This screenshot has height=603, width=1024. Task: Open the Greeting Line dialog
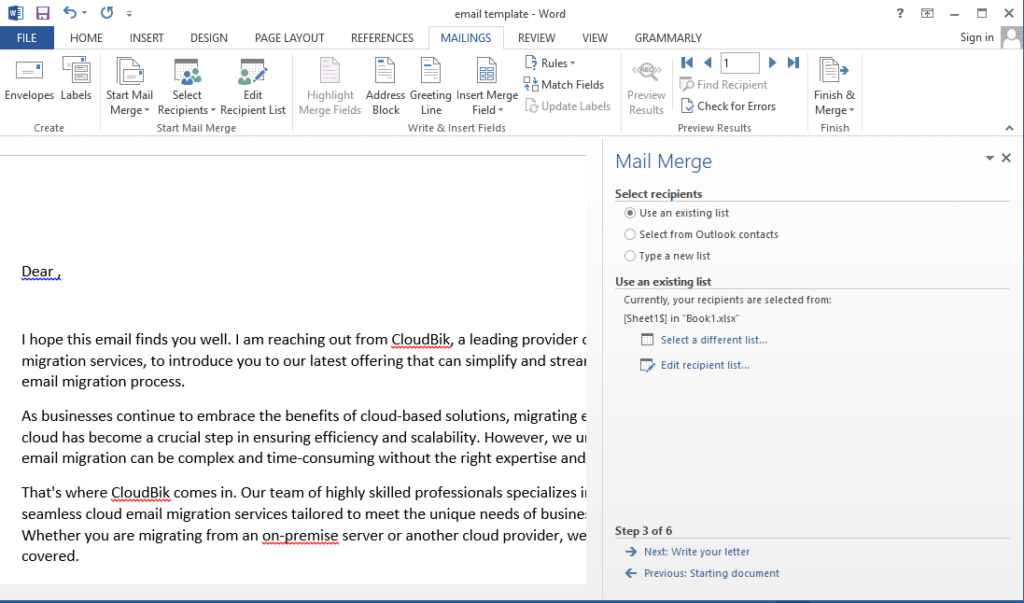pyautogui.click(x=430, y=85)
